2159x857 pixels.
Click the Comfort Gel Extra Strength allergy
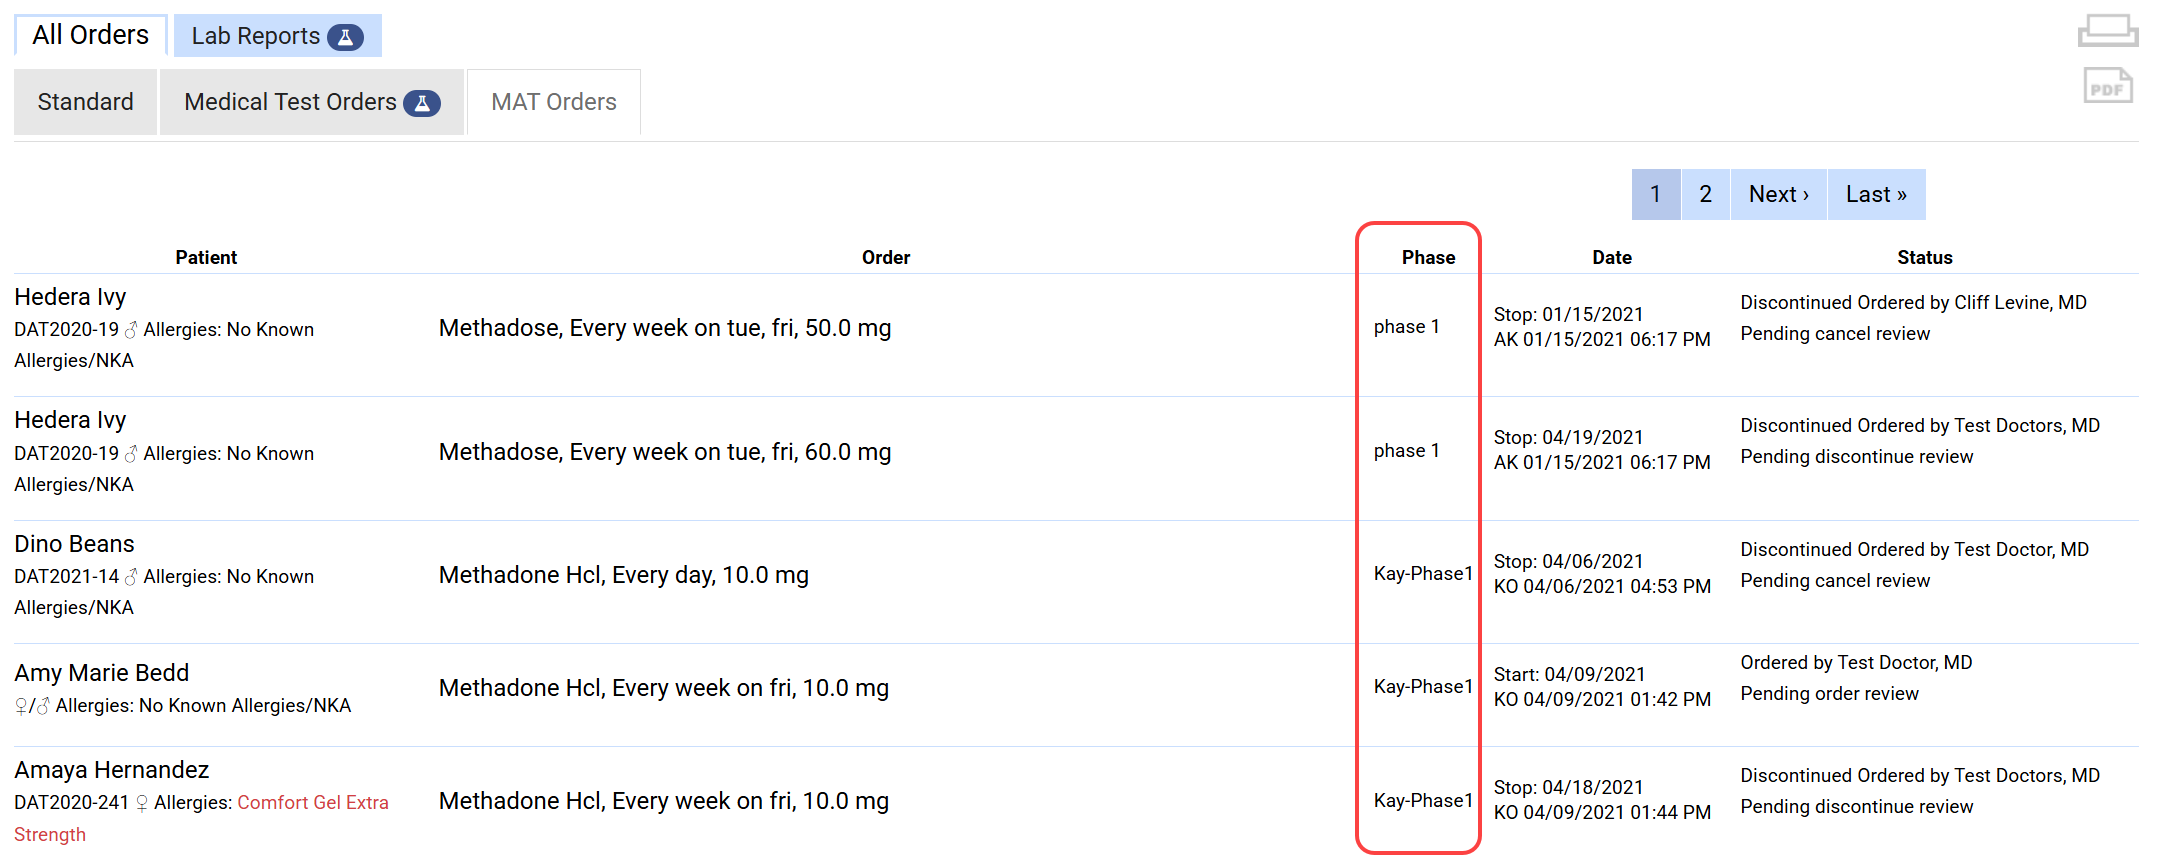[312, 803]
